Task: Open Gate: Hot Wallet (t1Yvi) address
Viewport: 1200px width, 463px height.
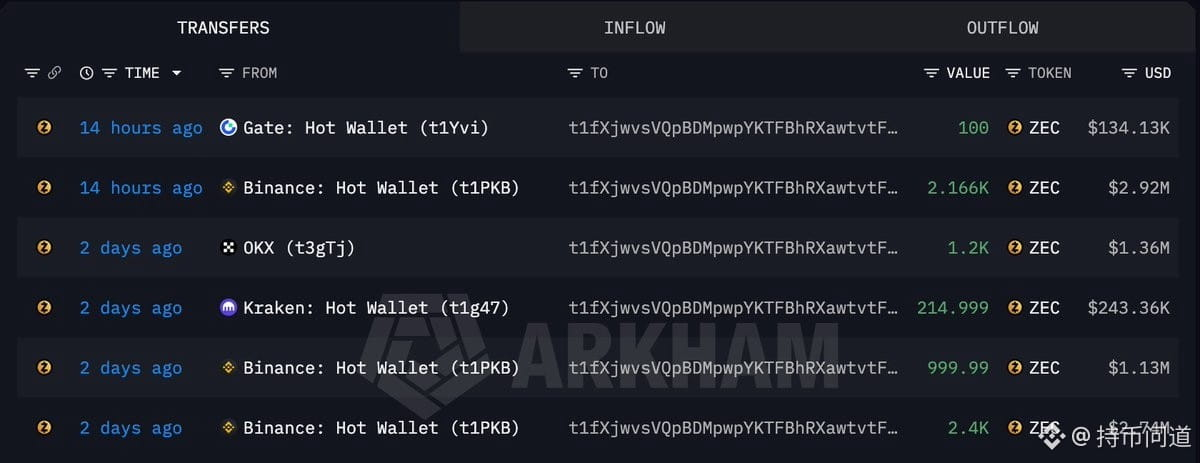Action: click(x=366, y=128)
